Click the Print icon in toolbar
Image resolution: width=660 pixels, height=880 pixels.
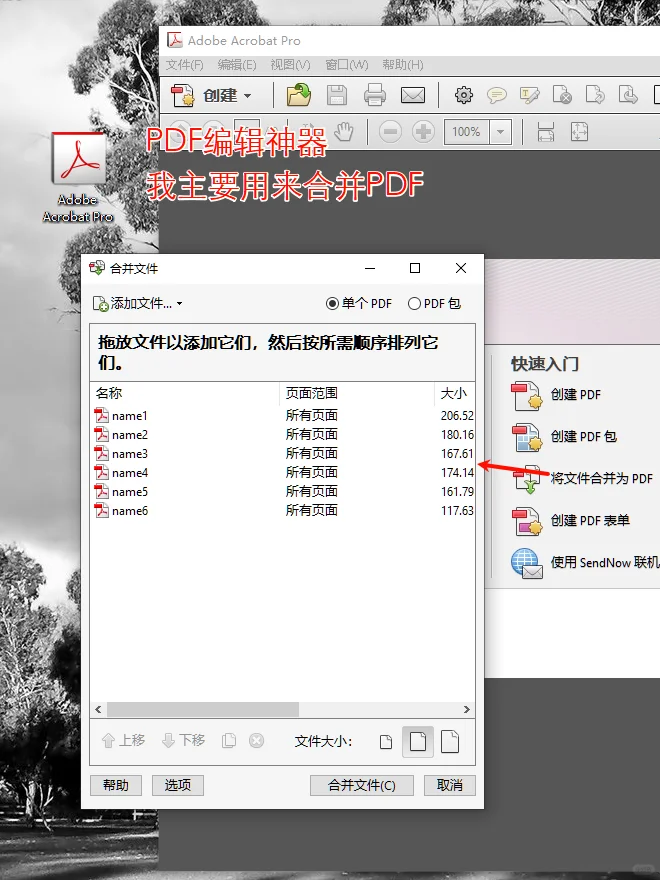[374, 95]
